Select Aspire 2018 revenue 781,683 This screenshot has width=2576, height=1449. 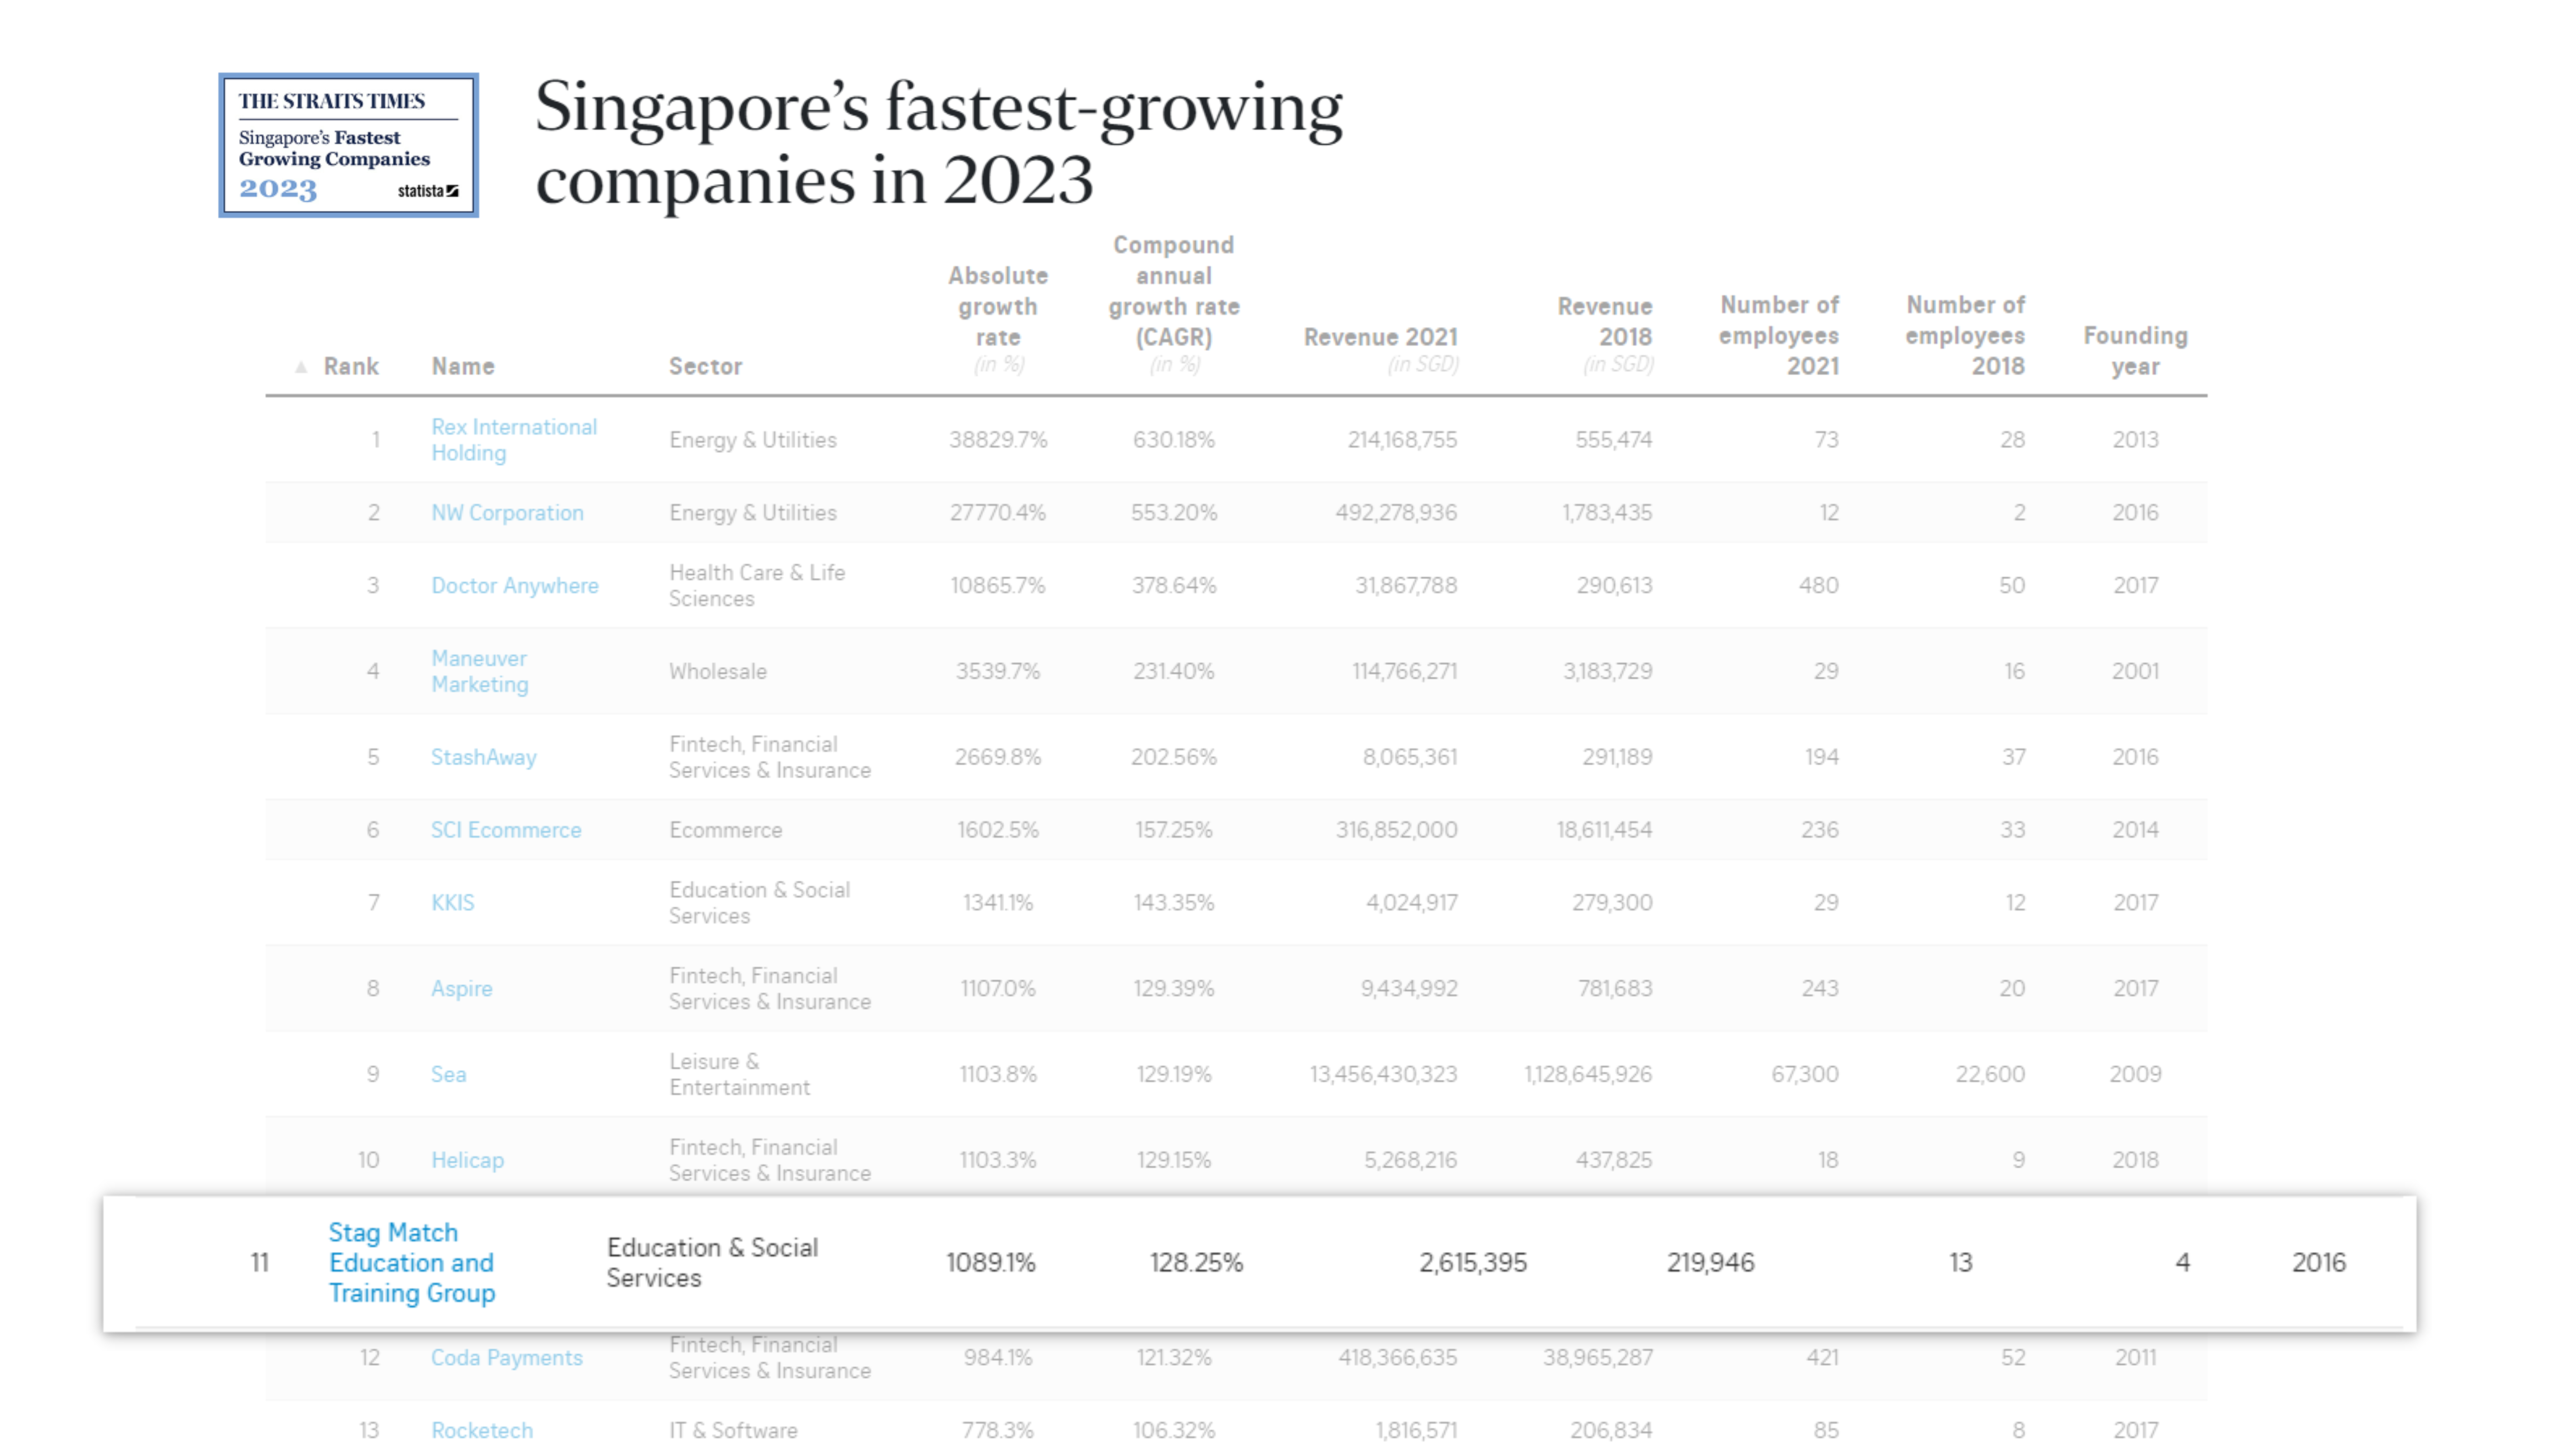click(1615, 989)
